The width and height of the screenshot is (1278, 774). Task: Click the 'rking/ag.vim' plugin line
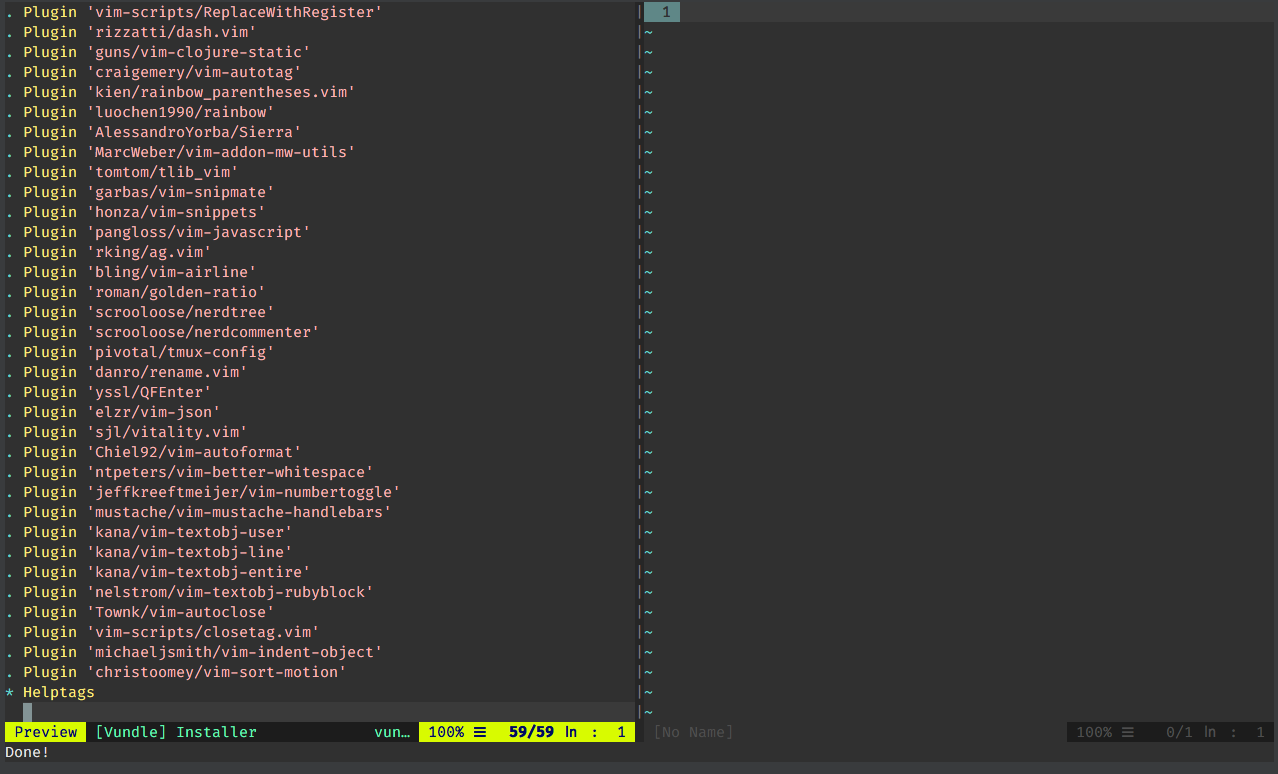tap(108, 252)
